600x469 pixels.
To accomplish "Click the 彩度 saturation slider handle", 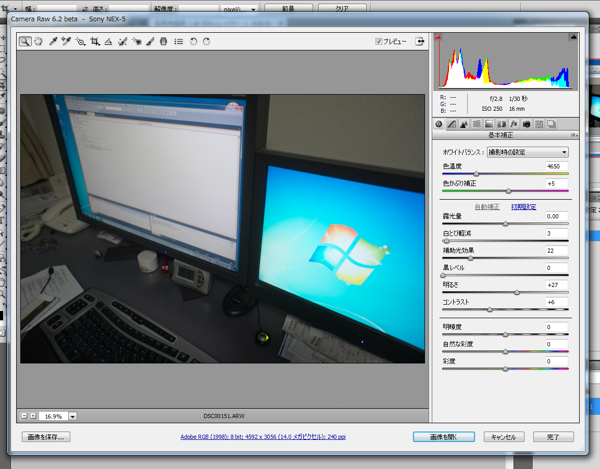I will coord(505,369).
